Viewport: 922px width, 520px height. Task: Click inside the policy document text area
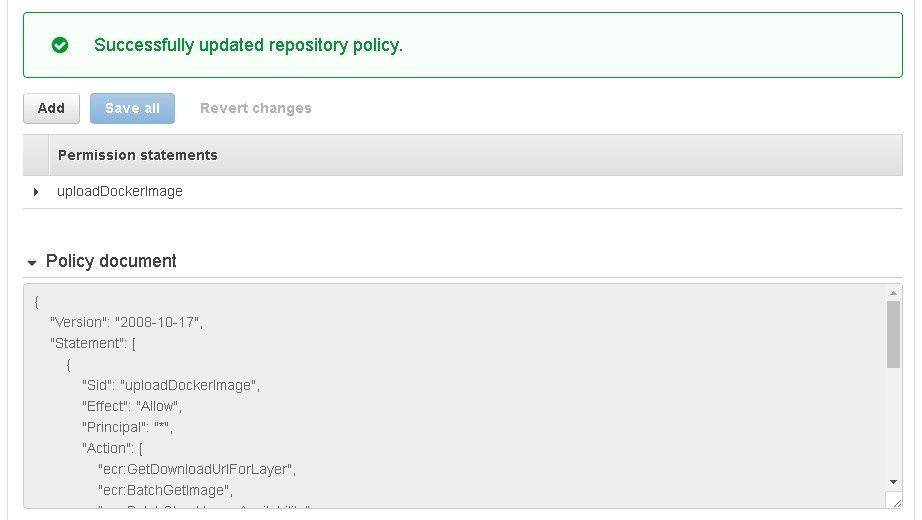tap(454, 396)
